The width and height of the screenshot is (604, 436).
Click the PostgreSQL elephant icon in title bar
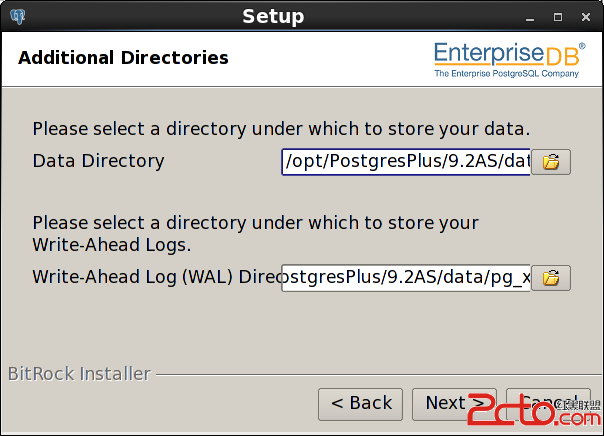click(x=18, y=17)
